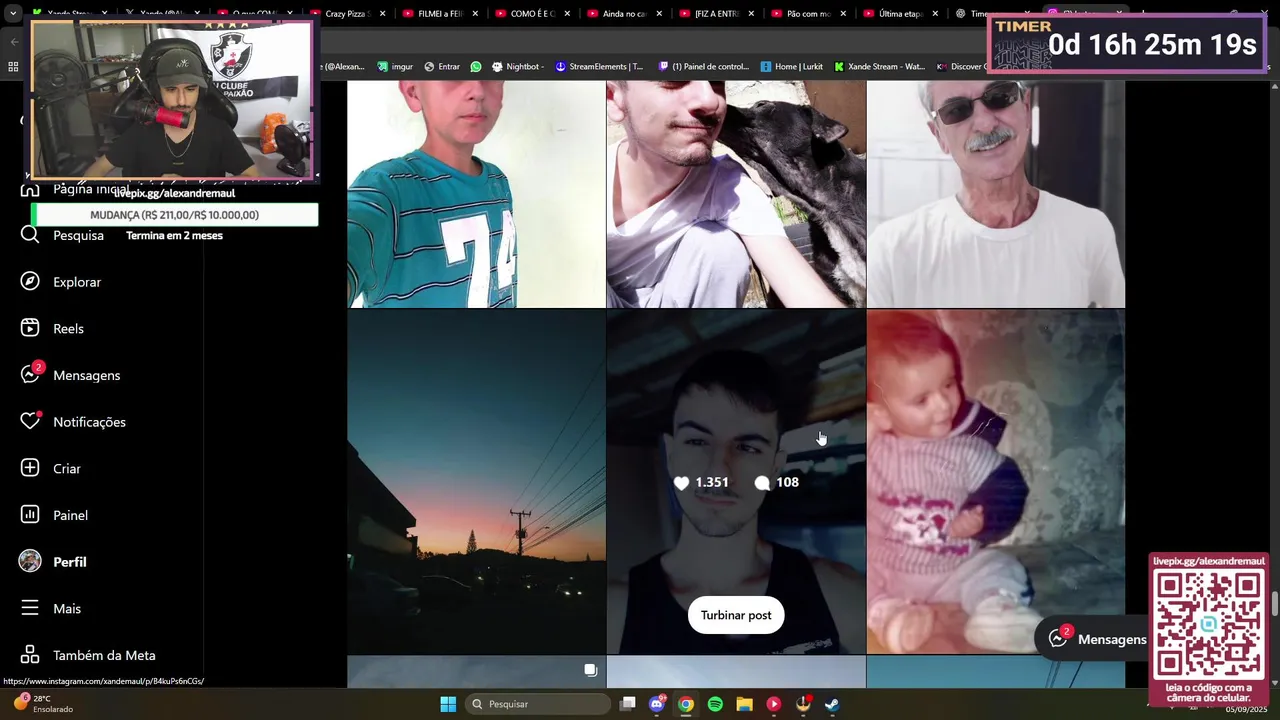The height and width of the screenshot is (720, 1280).
Task: Click the MUDANÇA R$ 211,00 goal bar
Action: pyautogui.click(x=175, y=215)
